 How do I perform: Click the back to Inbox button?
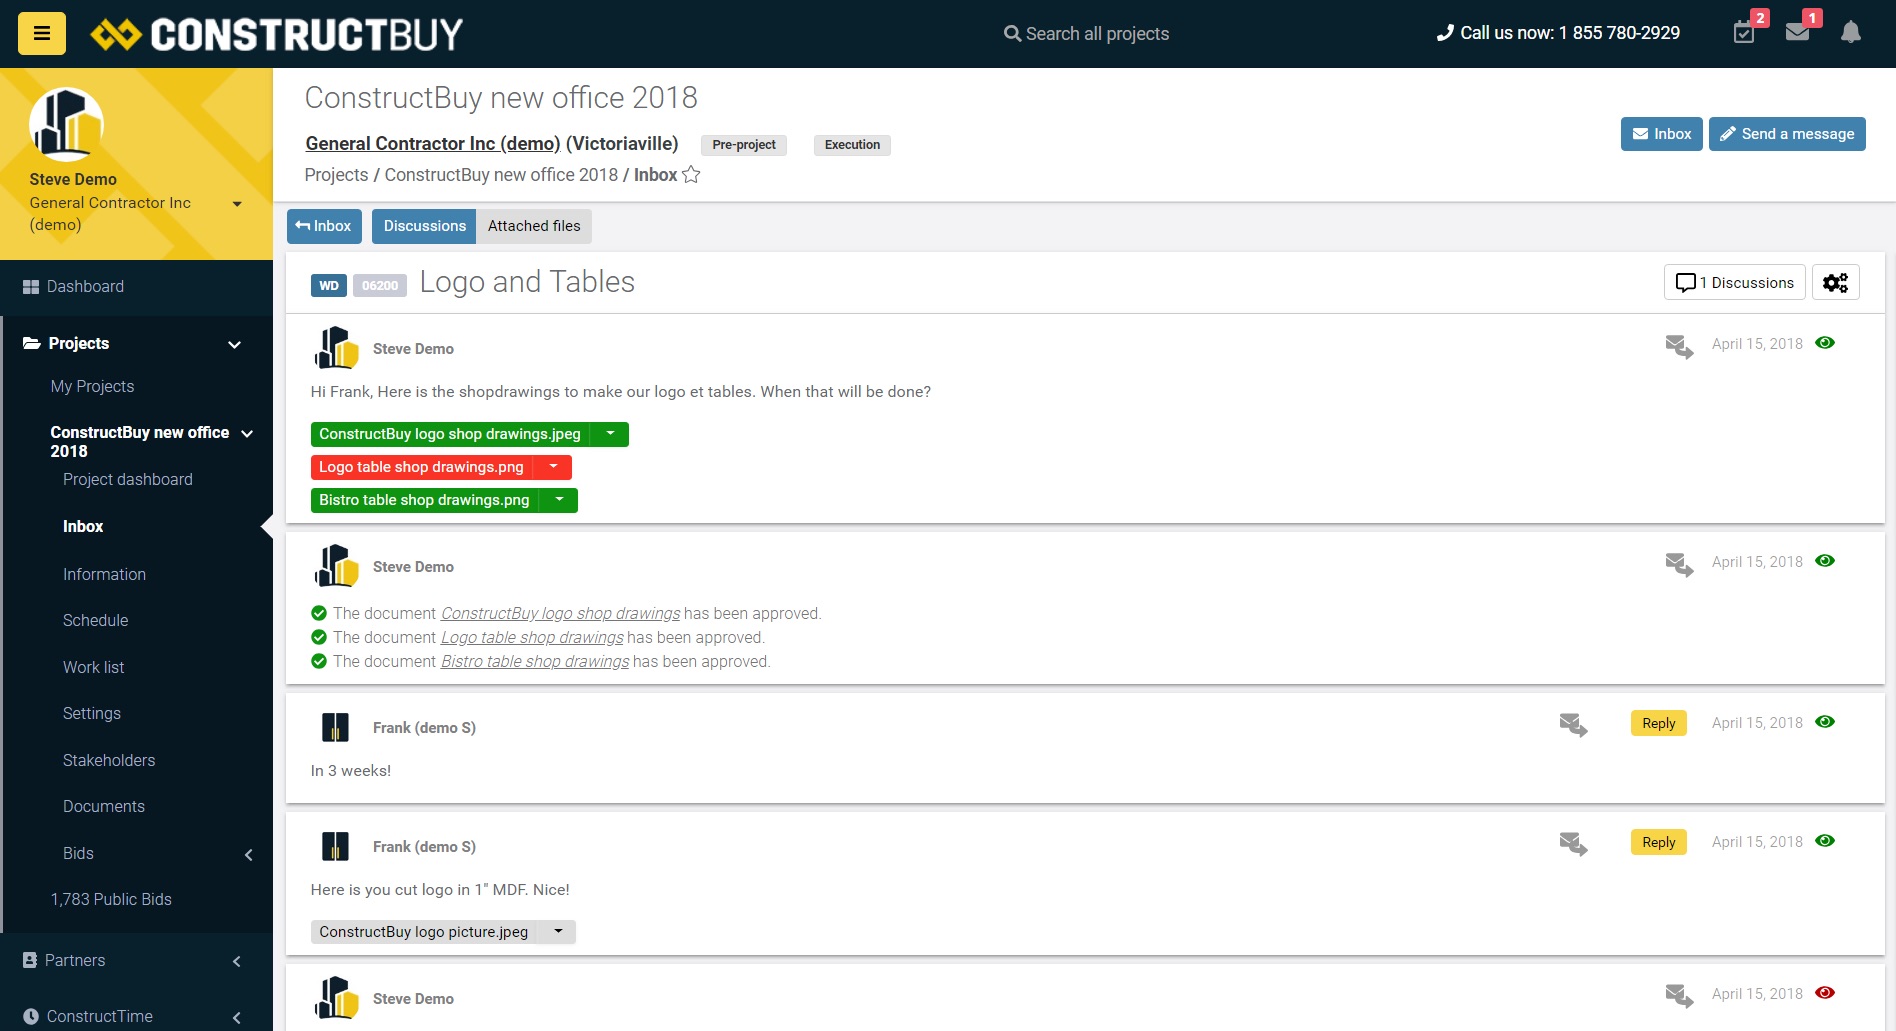point(324,226)
